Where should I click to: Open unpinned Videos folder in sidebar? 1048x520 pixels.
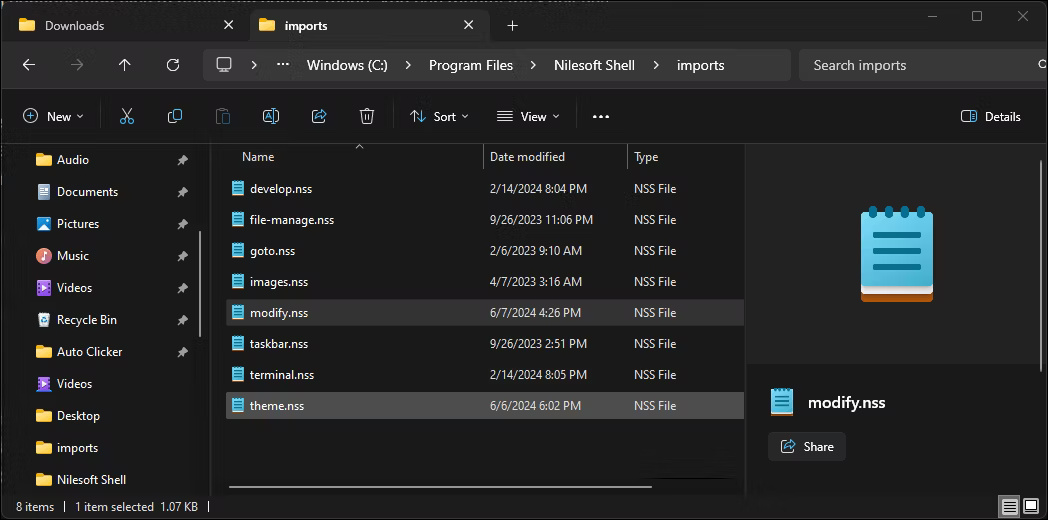coord(64,384)
